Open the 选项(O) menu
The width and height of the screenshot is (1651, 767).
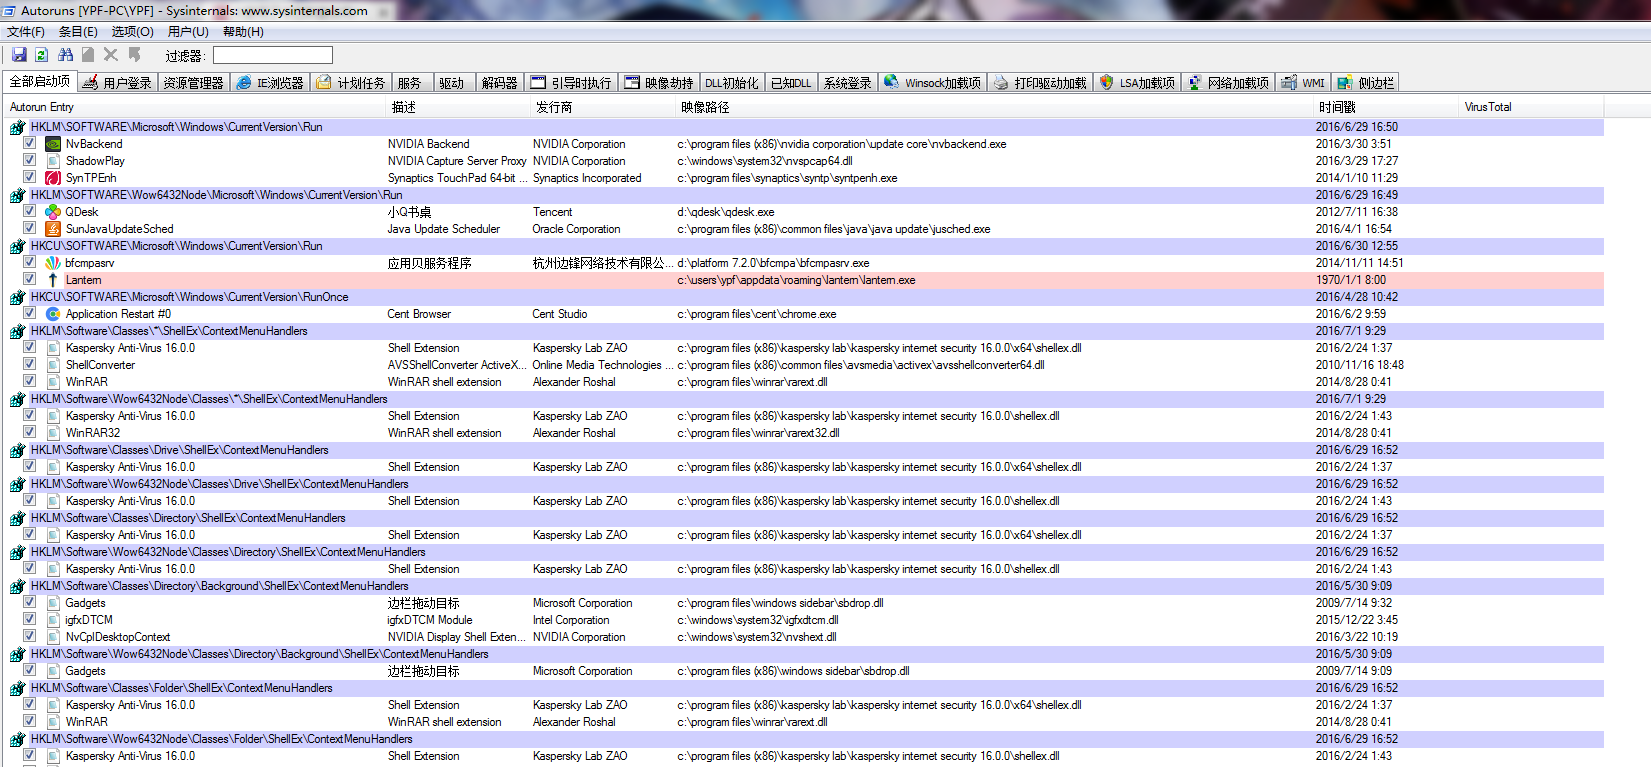[132, 32]
